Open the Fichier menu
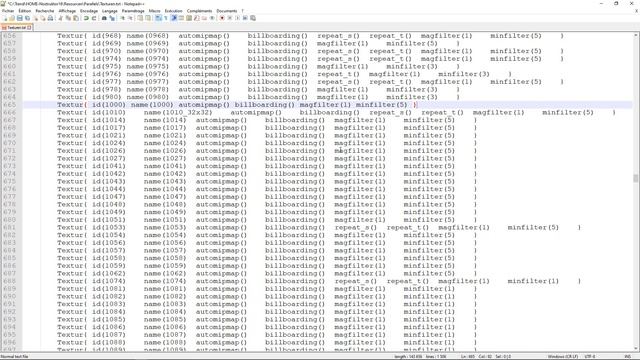This screenshot has height=360, width=640. coord(8,11)
